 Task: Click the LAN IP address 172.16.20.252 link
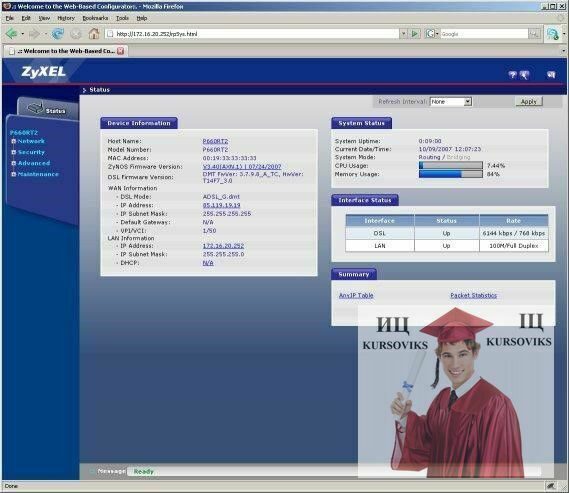[x=223, y=246]
